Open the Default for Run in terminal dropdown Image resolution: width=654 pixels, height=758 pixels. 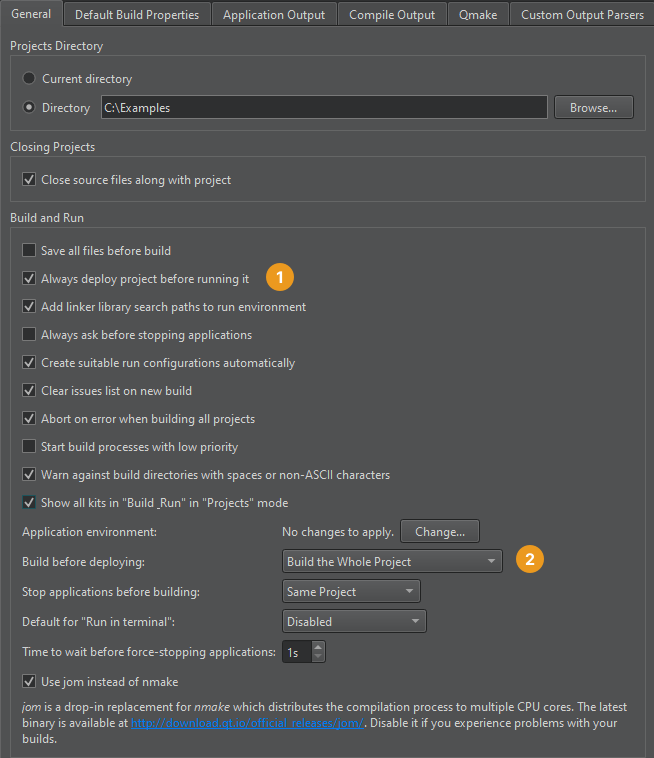coord(354,622)
